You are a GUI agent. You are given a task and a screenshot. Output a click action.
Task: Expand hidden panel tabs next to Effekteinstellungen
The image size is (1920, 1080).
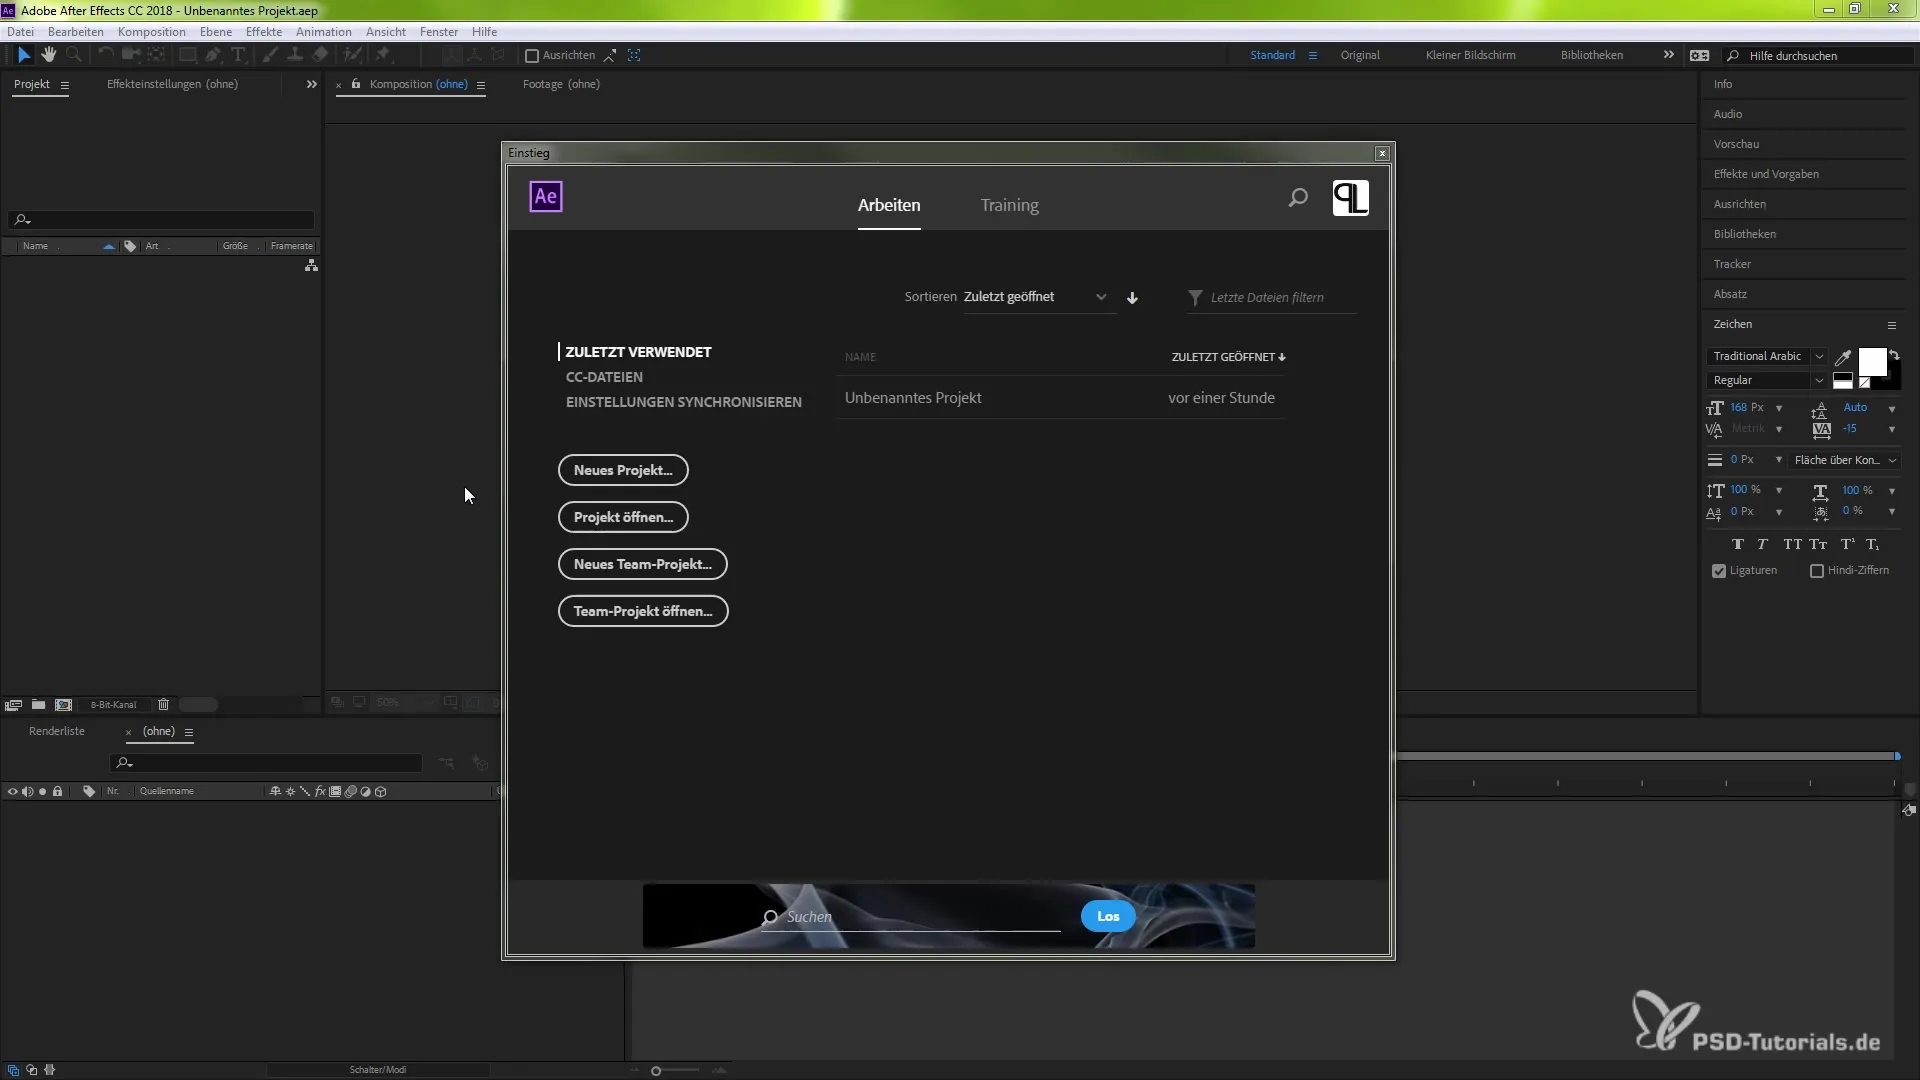point(312,85)
